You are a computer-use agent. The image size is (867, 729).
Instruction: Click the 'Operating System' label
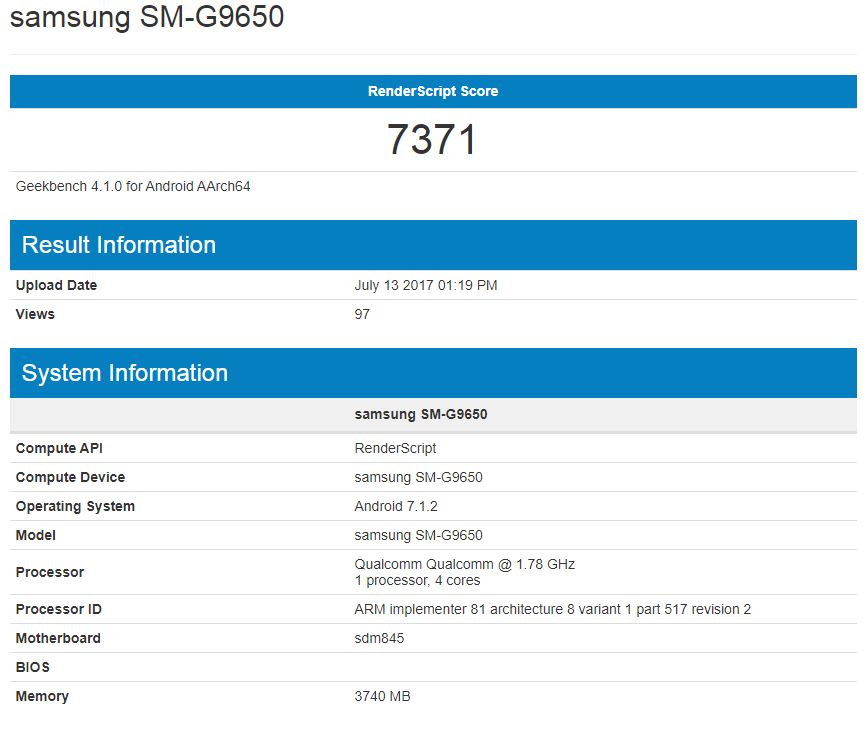pos(75,506)
